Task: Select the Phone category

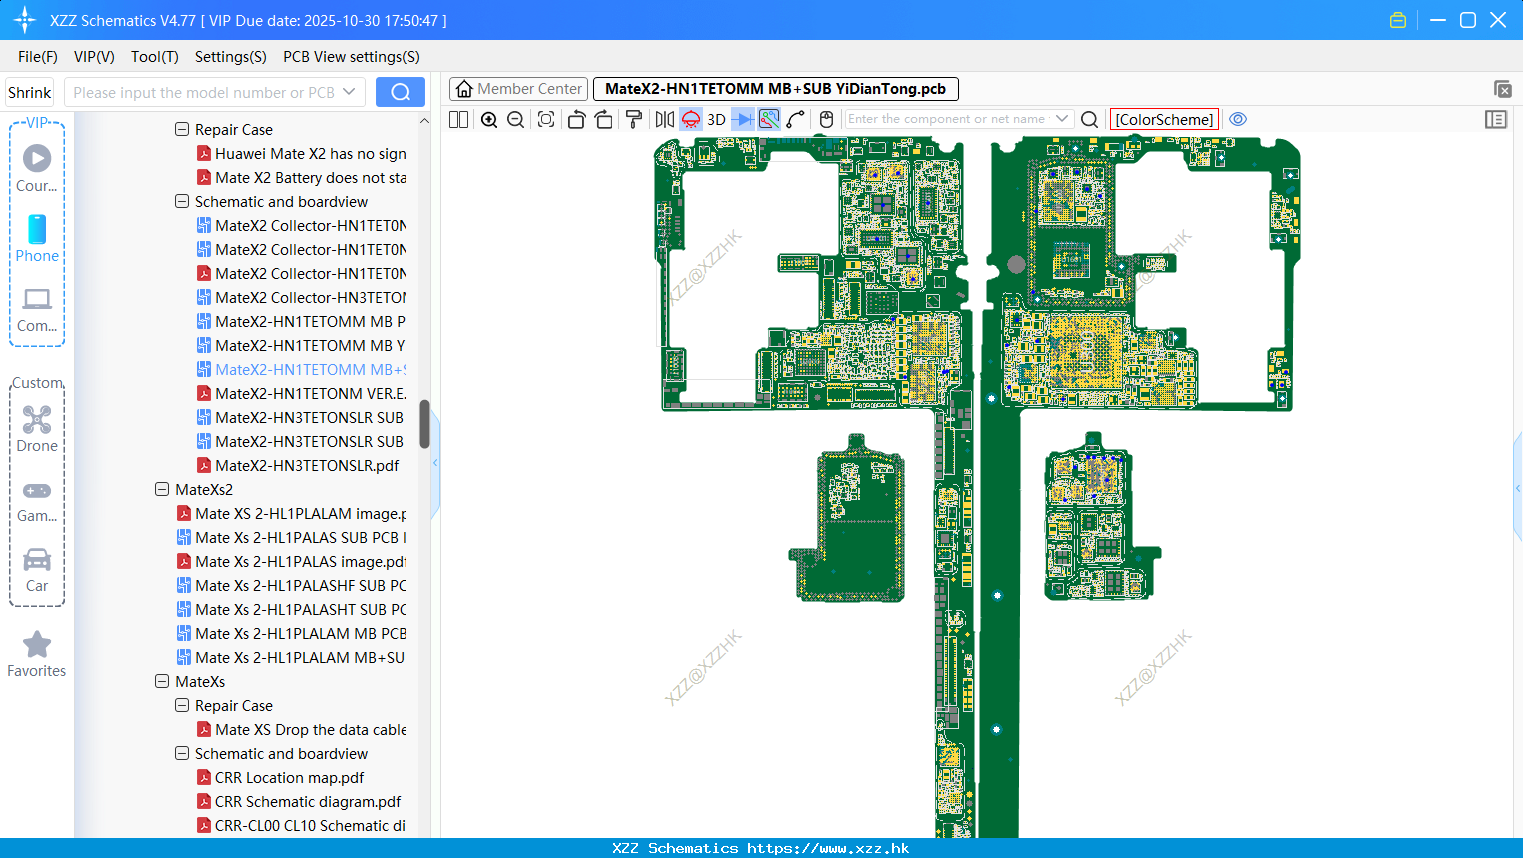Action: click(x=37, y=239)
